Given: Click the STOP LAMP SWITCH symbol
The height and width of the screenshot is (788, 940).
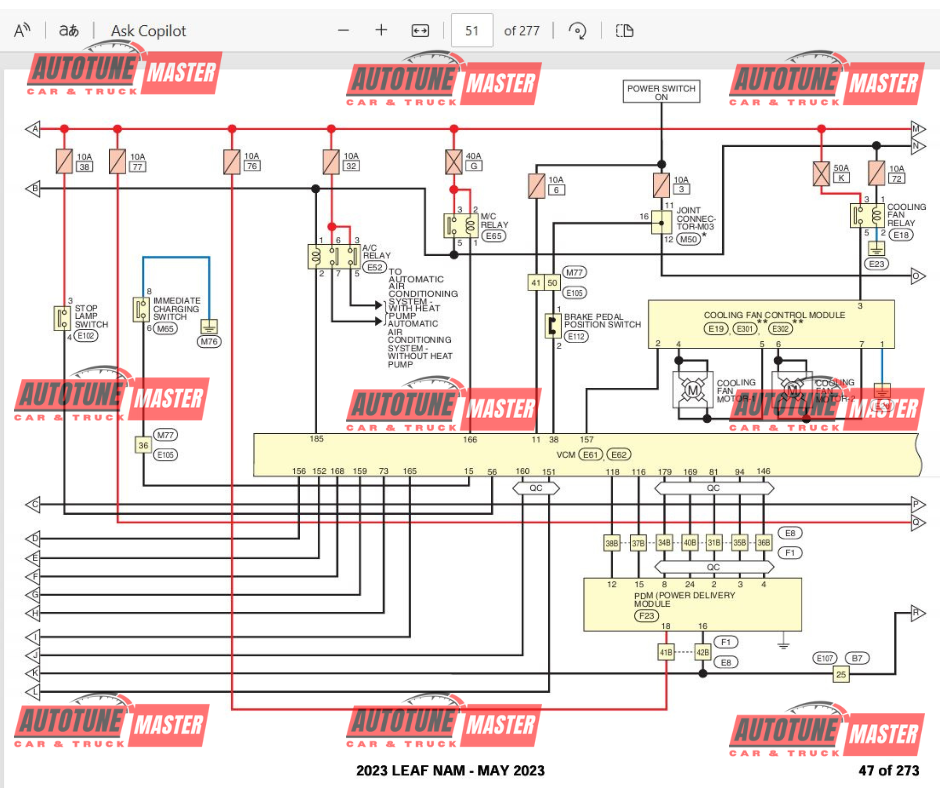Looking at the screenshot, I should (x=62, y=319).
